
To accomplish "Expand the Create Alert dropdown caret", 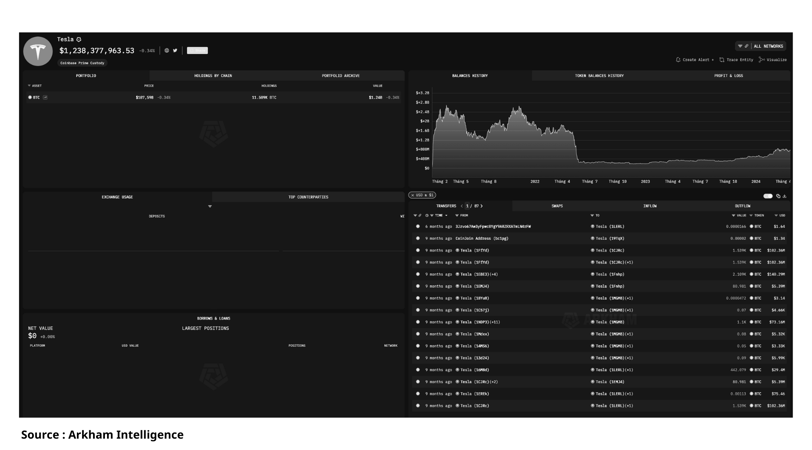I will tap(713, 60).
